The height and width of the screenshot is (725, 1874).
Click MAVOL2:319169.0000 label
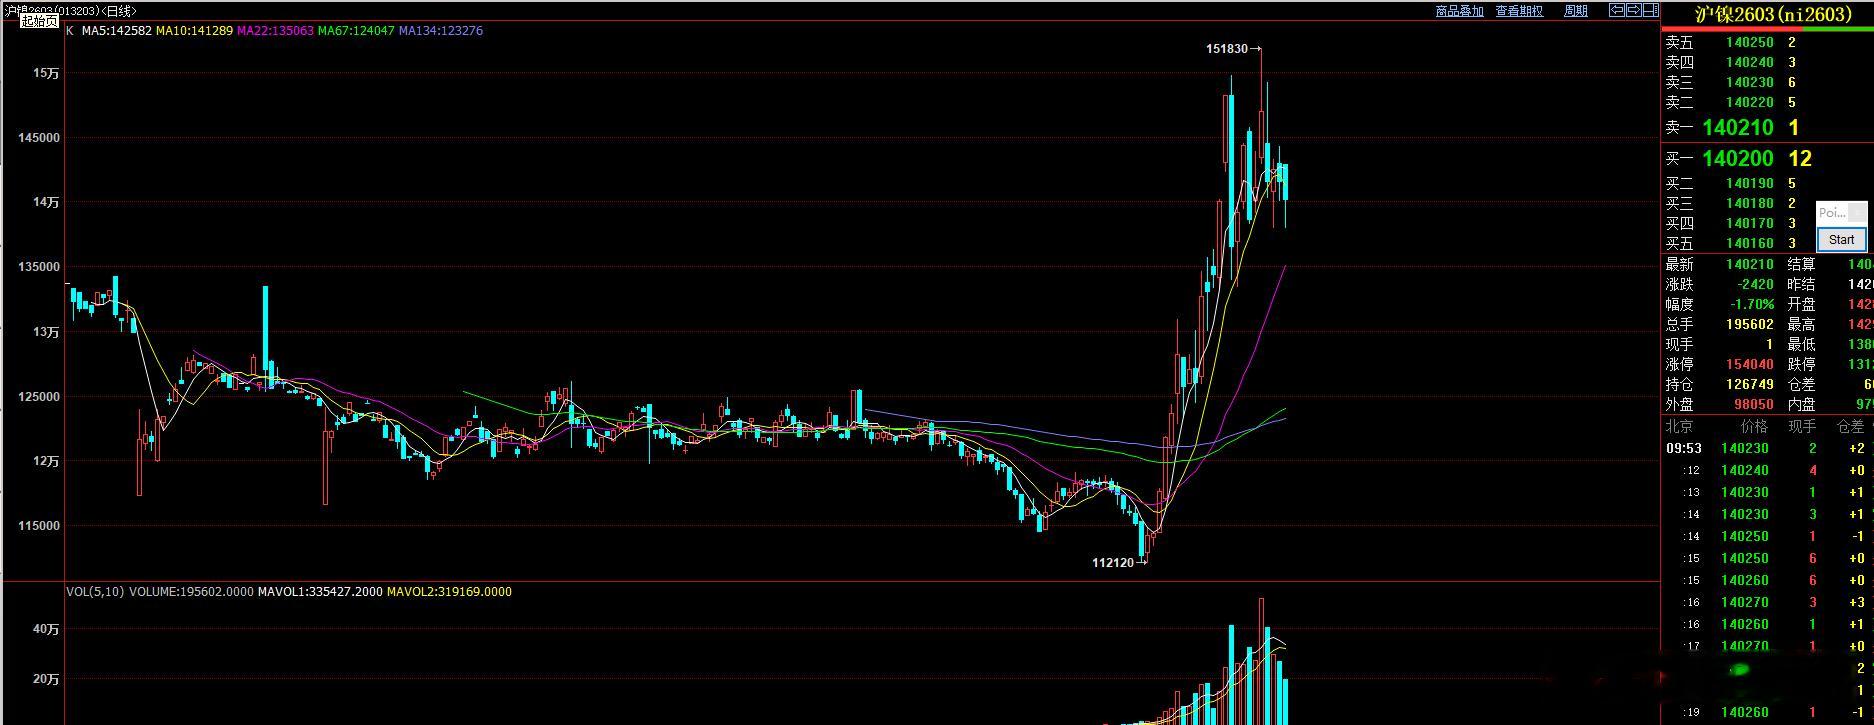point(449,592)
